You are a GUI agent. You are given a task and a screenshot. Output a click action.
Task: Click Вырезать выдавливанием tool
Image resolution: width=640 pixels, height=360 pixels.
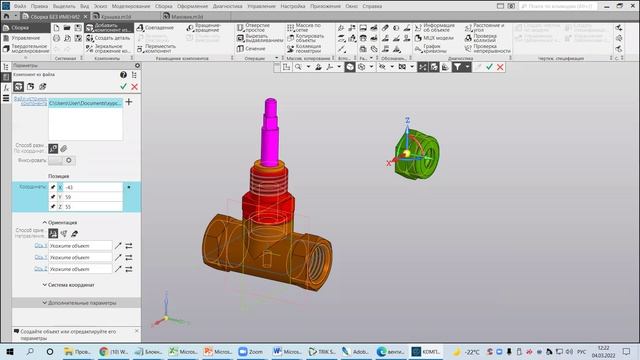pyautogui.click(x=260, y=38)
